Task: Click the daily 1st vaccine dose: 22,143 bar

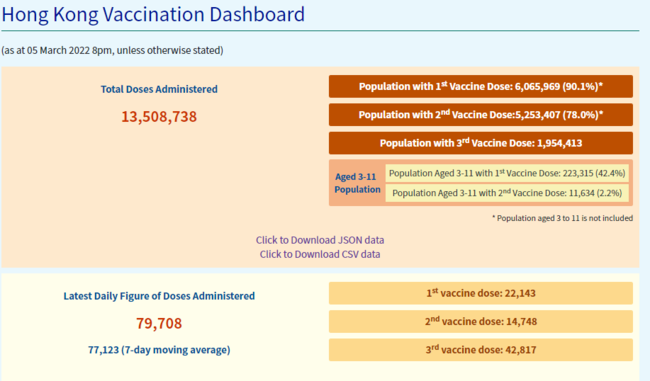Action: tap(481, 293)
